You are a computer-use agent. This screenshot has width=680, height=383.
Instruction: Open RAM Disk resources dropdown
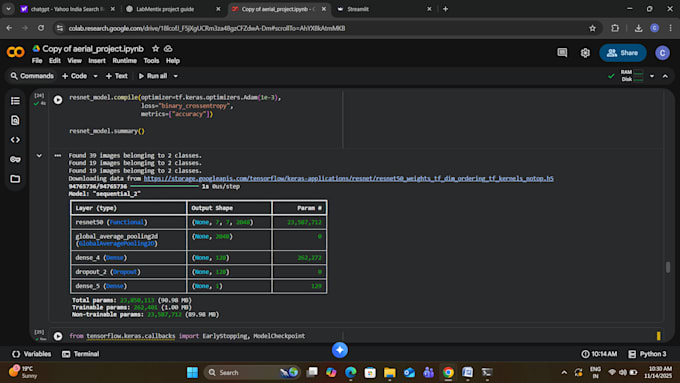[651, 76]
